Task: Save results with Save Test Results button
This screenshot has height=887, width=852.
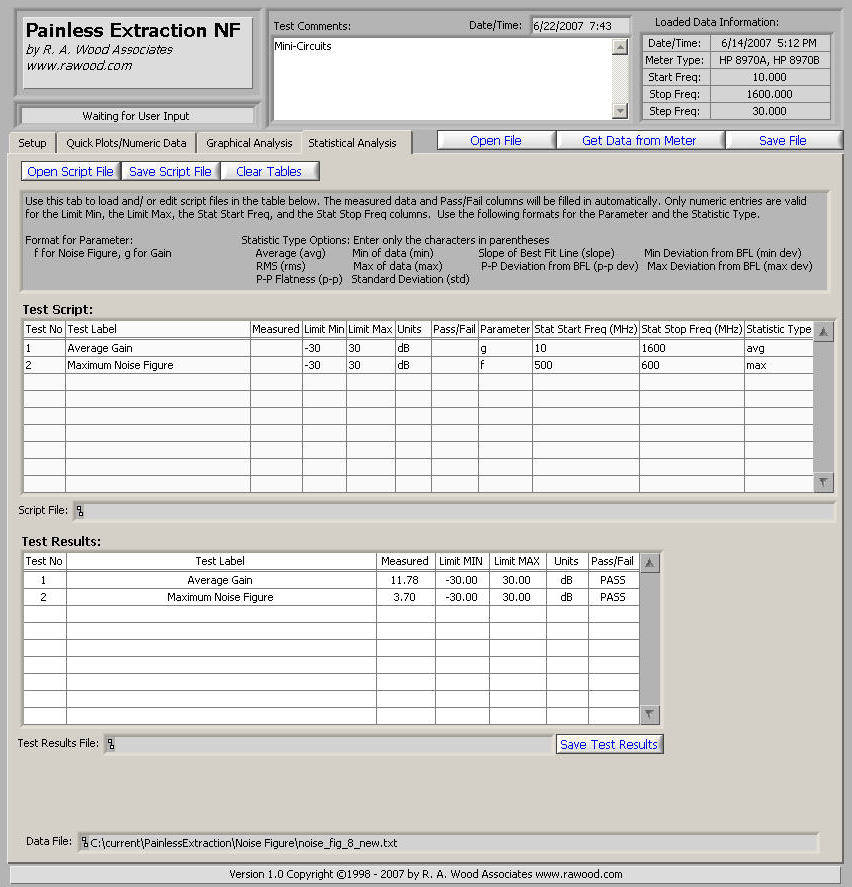Action: click(x=608, y=744)
